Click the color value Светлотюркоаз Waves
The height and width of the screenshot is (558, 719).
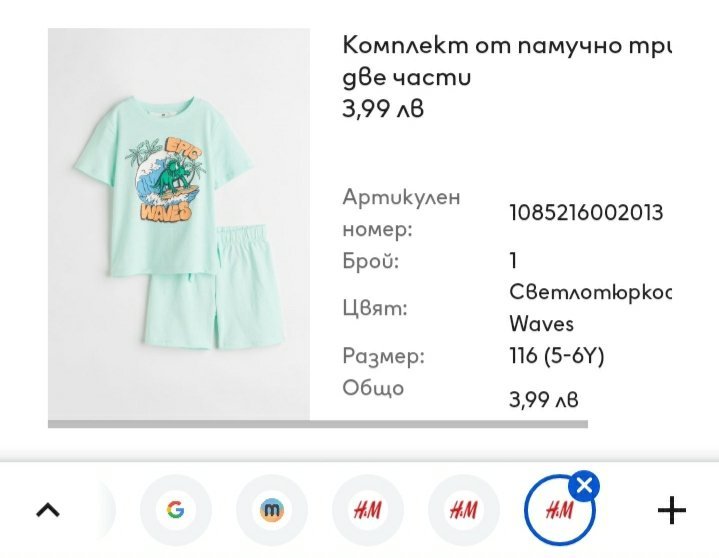coord(590,308)
